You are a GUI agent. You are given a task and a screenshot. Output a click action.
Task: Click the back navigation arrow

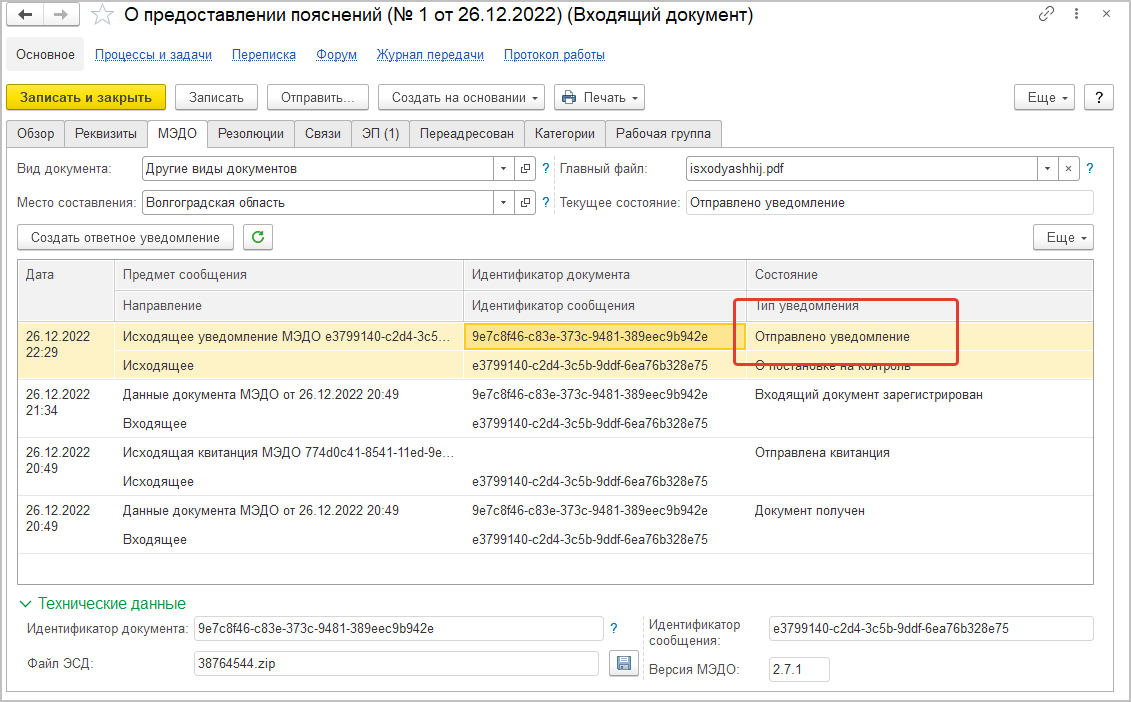pos(26,15)
